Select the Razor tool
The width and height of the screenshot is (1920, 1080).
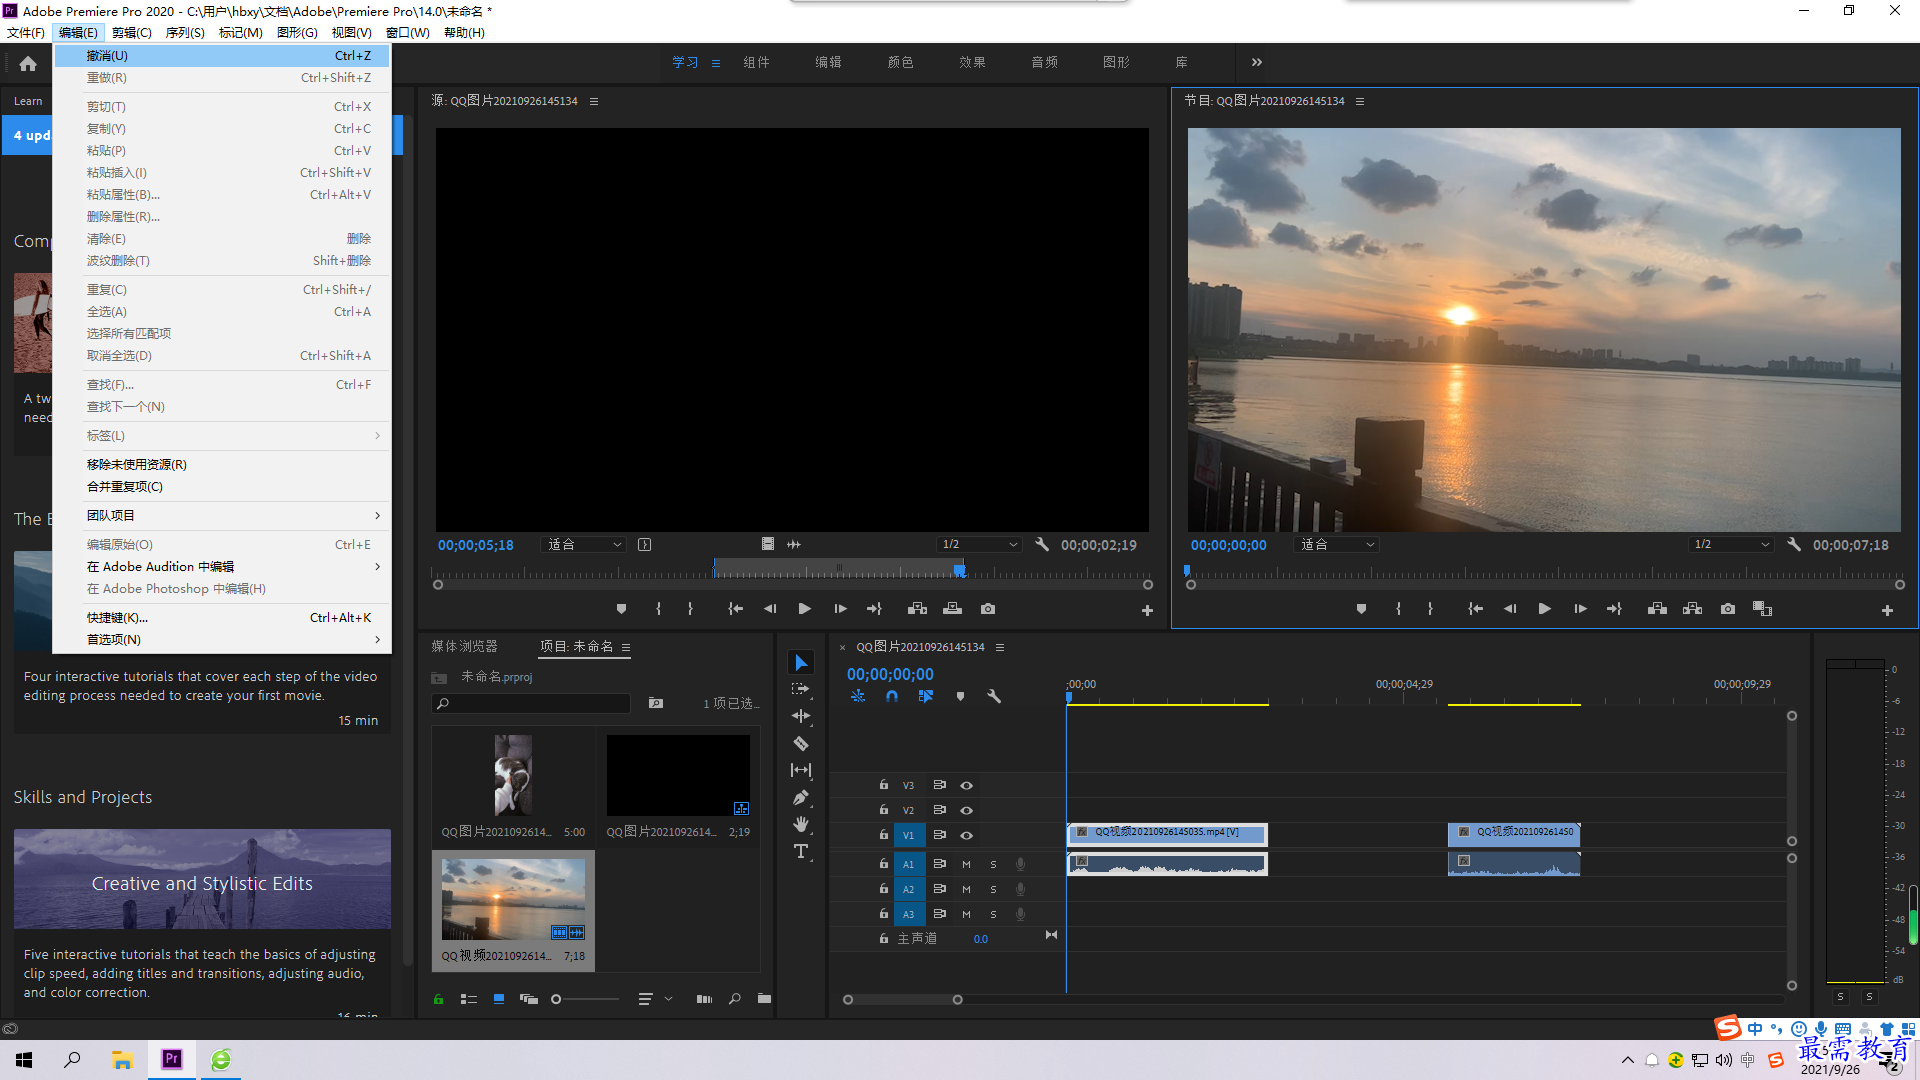[x=801, y=743]
